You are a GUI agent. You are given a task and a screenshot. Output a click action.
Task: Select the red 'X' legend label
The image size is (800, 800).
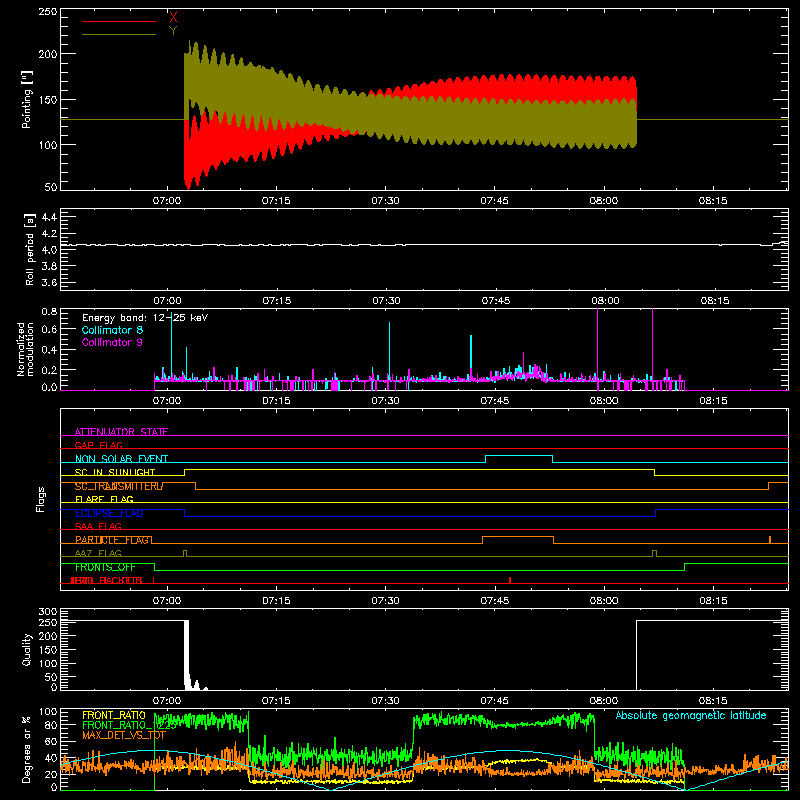[173, 17]
